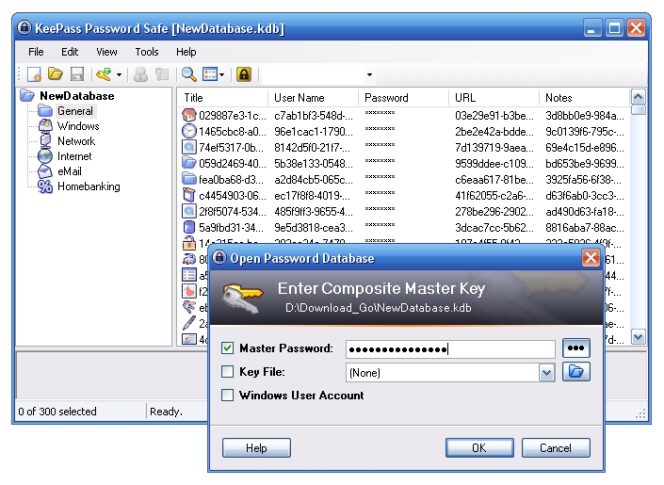The image size is (664, 485).
Task: Click the Copy user name toolbar icon
Action: [x=141, y=75]
